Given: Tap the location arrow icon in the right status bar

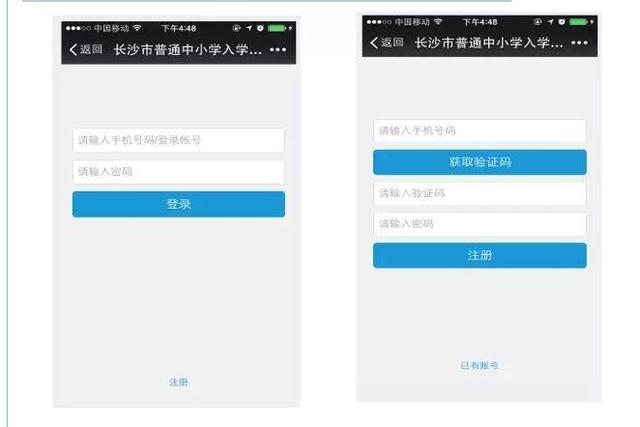Looking at the screenshot, I should 550,21.
